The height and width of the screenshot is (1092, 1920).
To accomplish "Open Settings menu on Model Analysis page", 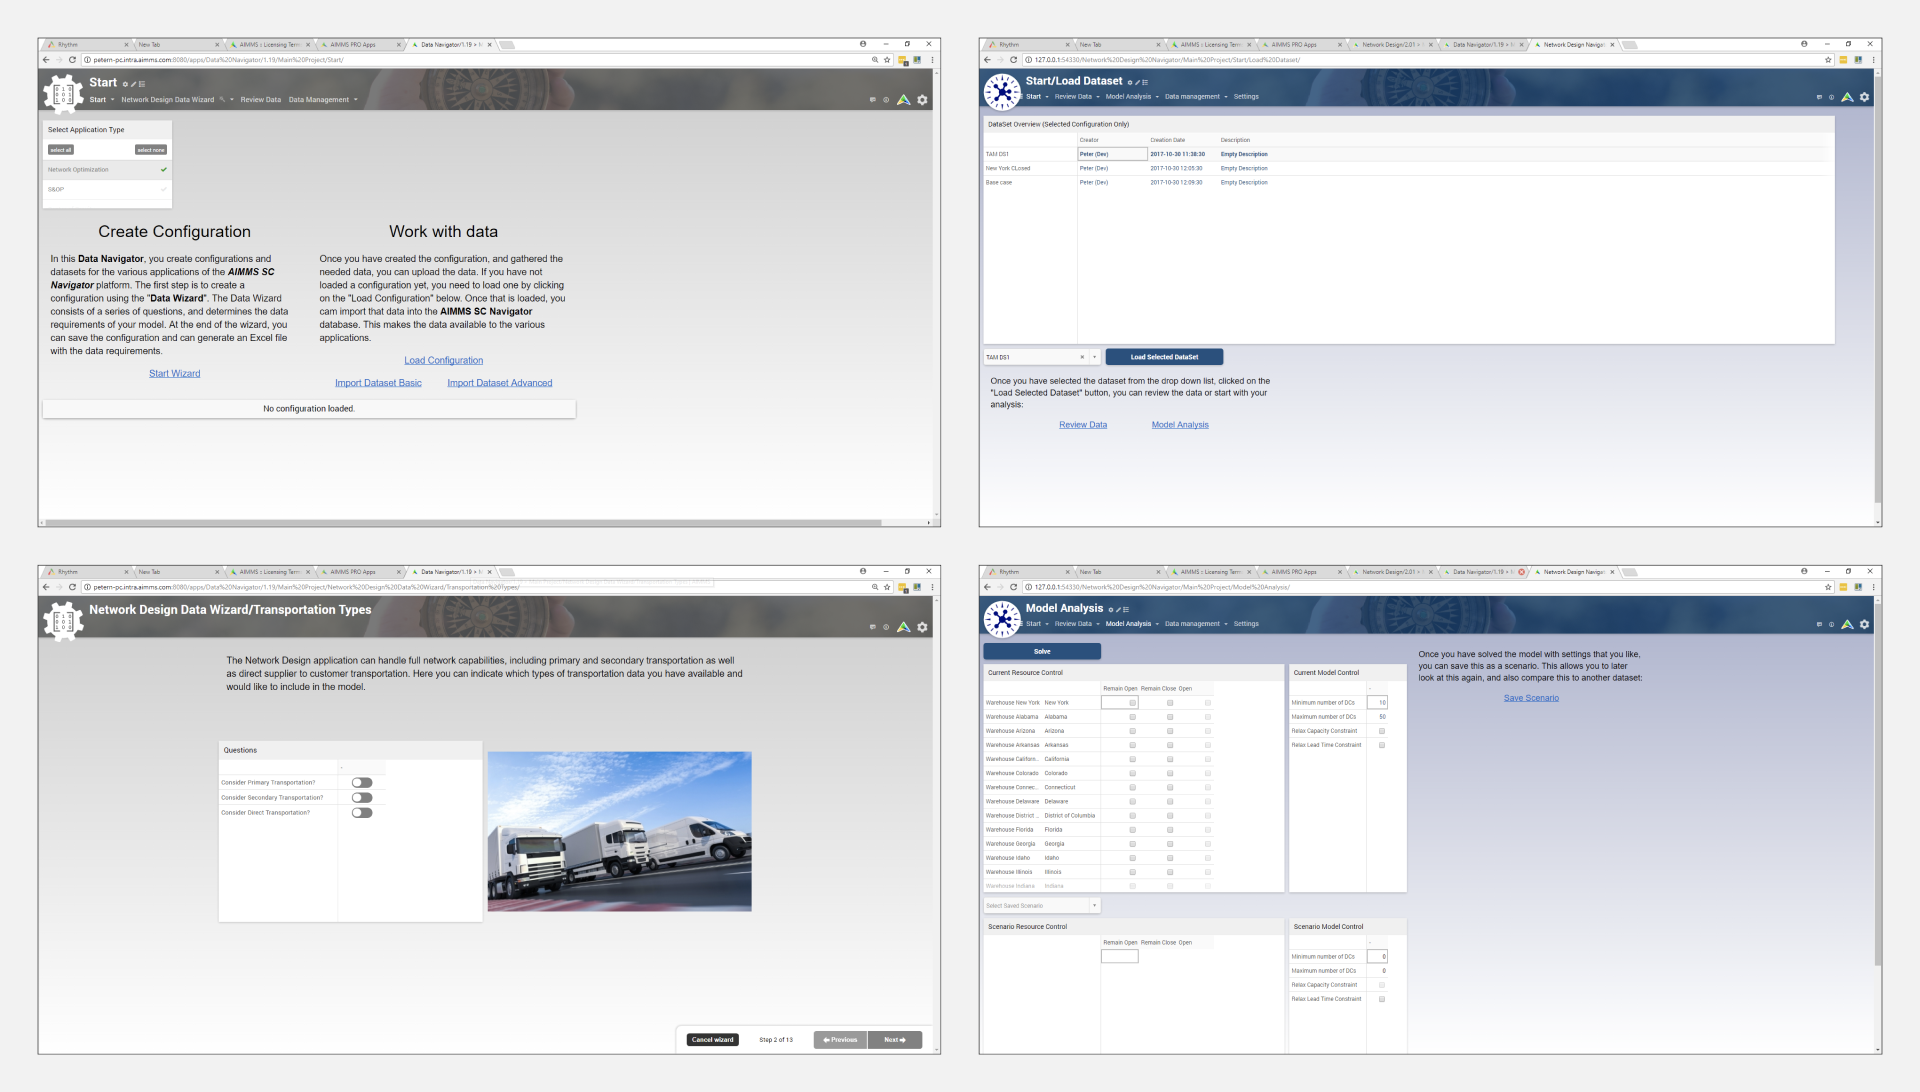I will click(1246, 624).
